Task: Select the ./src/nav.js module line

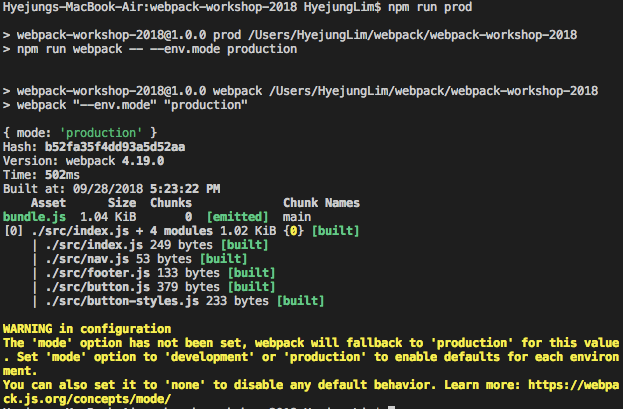Action: point(146,259)
